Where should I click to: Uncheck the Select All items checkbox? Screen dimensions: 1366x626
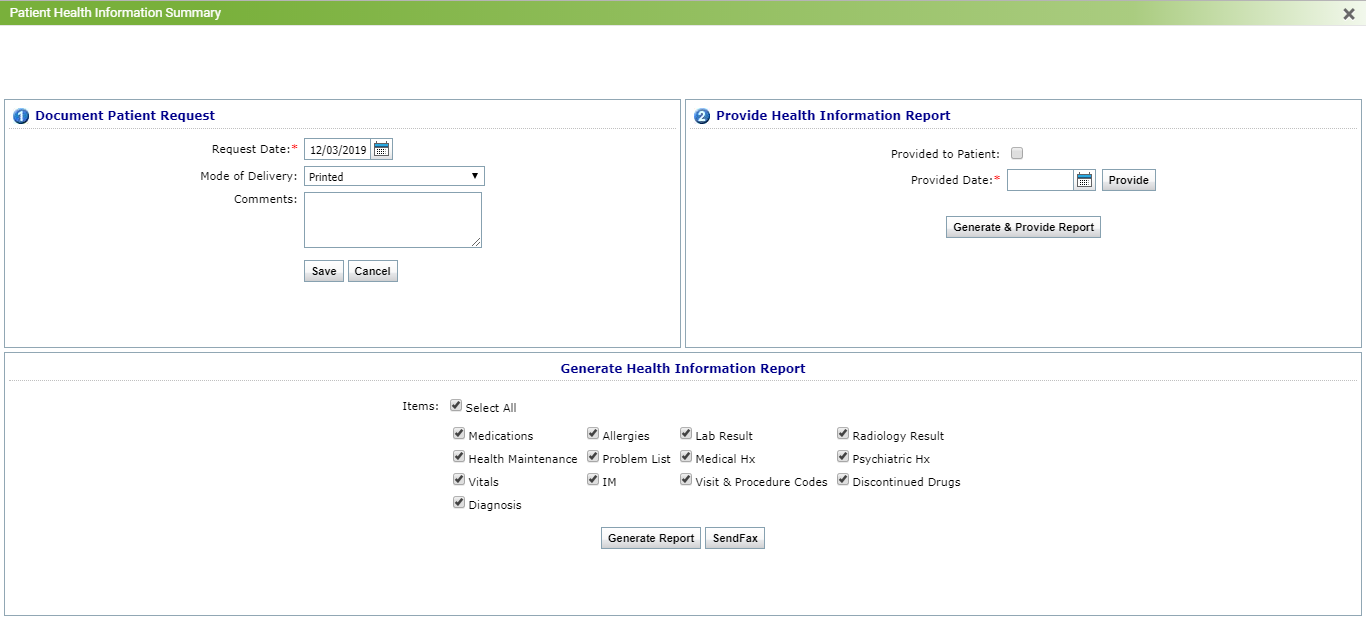coord(456,406)
